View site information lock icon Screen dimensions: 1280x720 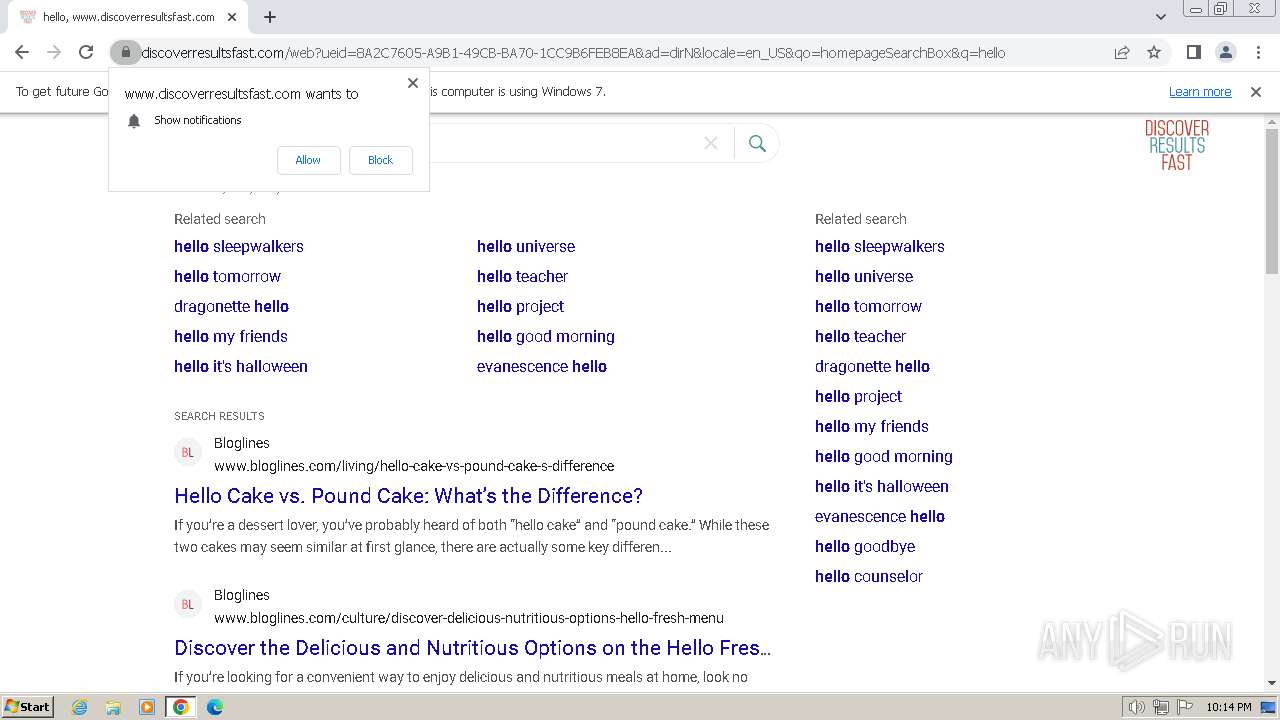125,52
